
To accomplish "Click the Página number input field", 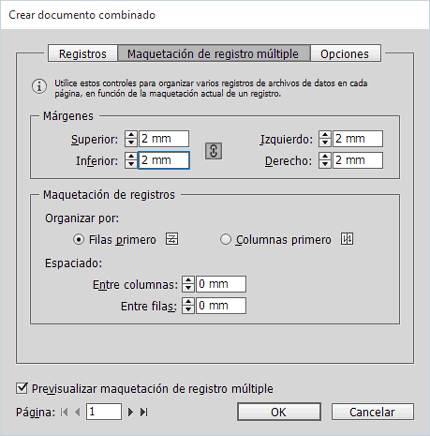I will pos(104,412).
